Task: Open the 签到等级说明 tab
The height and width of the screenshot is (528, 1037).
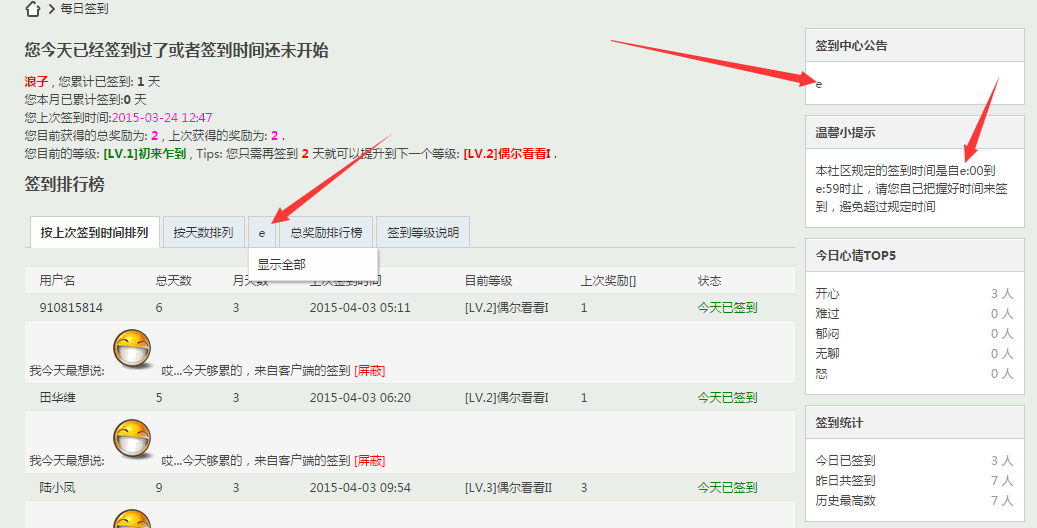Action: pyautogui.click(x=423, y=233)
